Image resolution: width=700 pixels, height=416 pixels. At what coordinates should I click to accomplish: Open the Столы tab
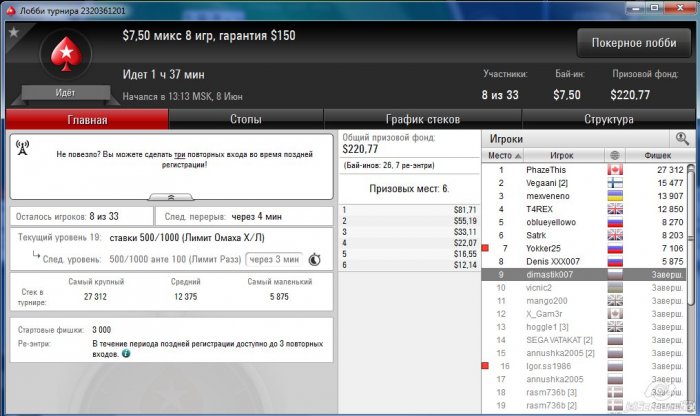tap(246, 120)
